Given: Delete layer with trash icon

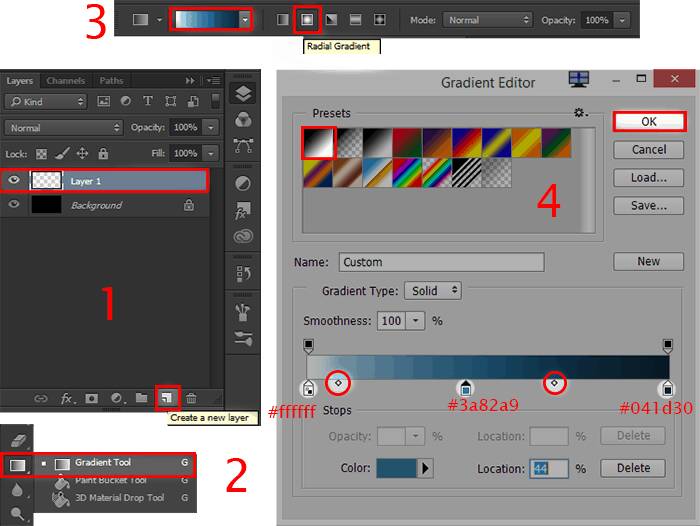Looking at the screenshot, I should click(x=191, y=398).
